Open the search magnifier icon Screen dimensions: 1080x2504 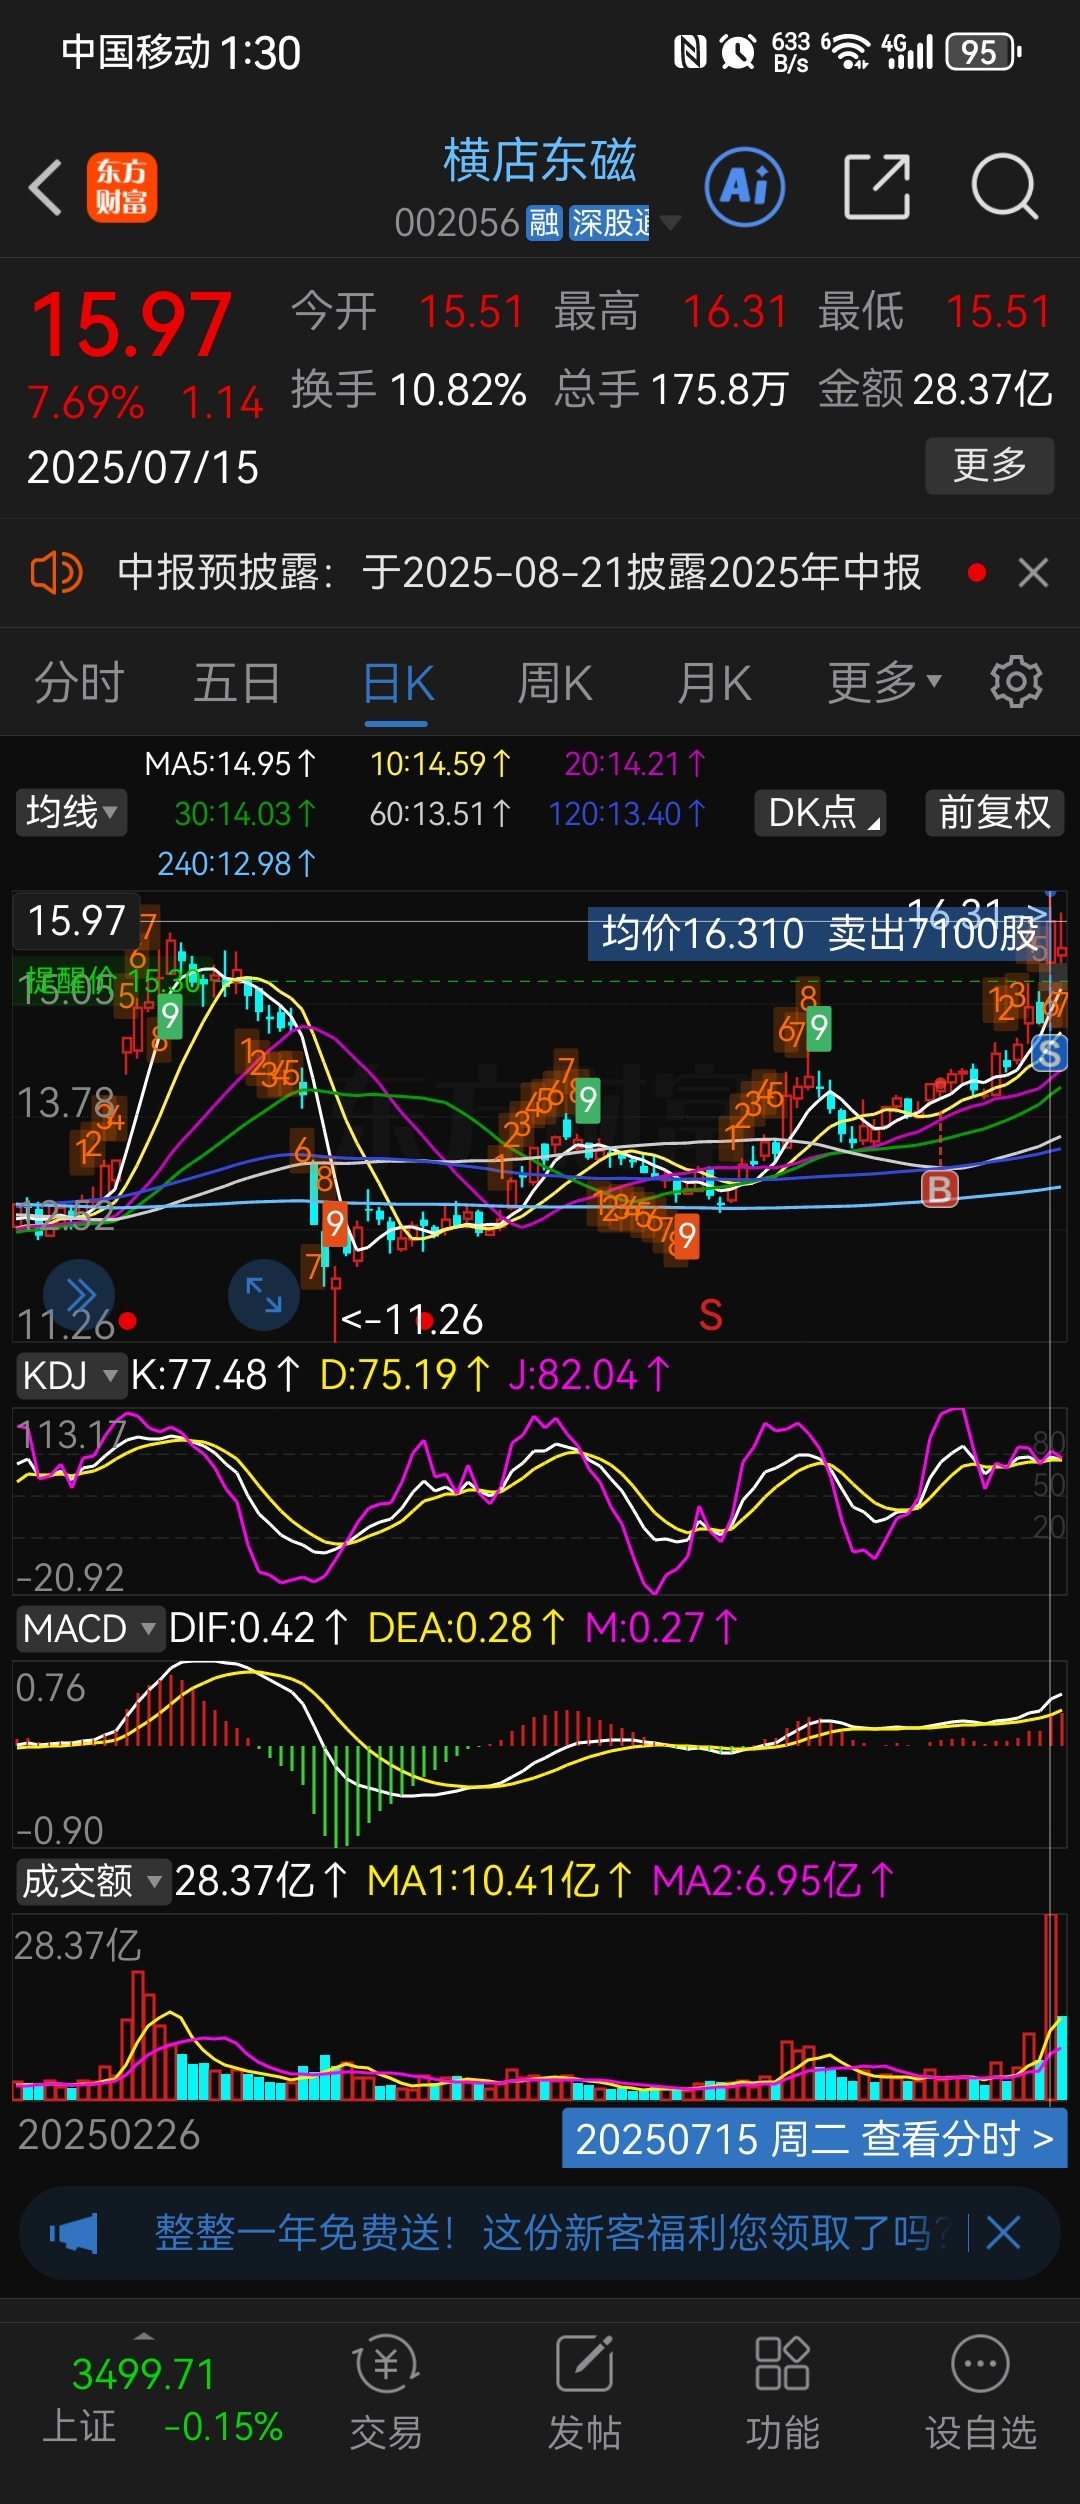click(1005, 187)
